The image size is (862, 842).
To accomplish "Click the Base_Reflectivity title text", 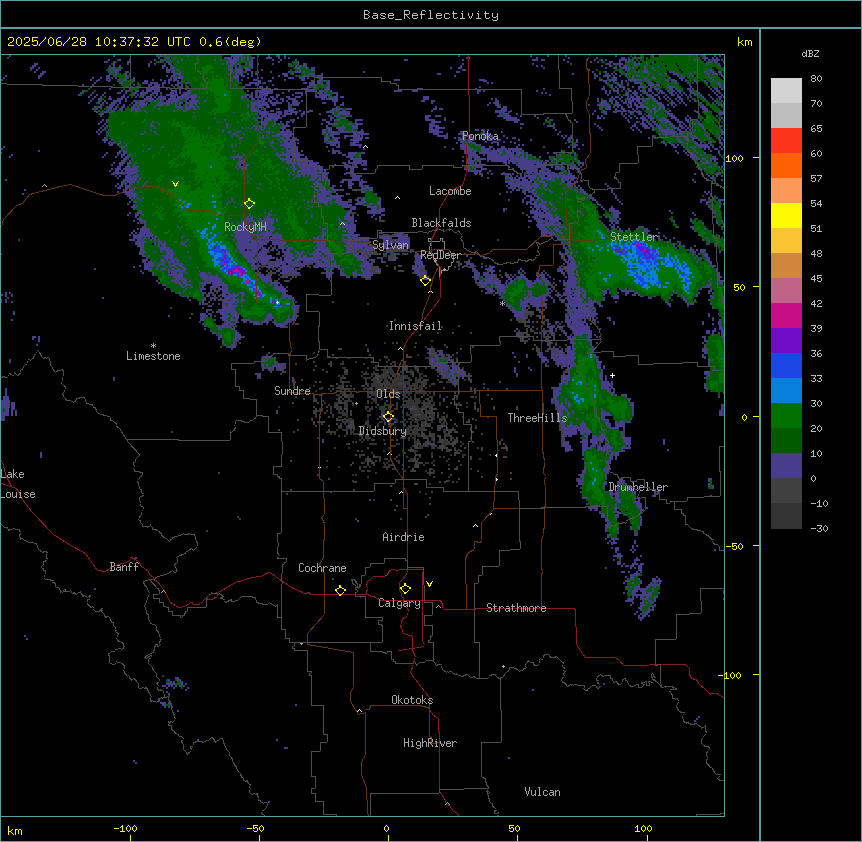I will pos(431,15).
